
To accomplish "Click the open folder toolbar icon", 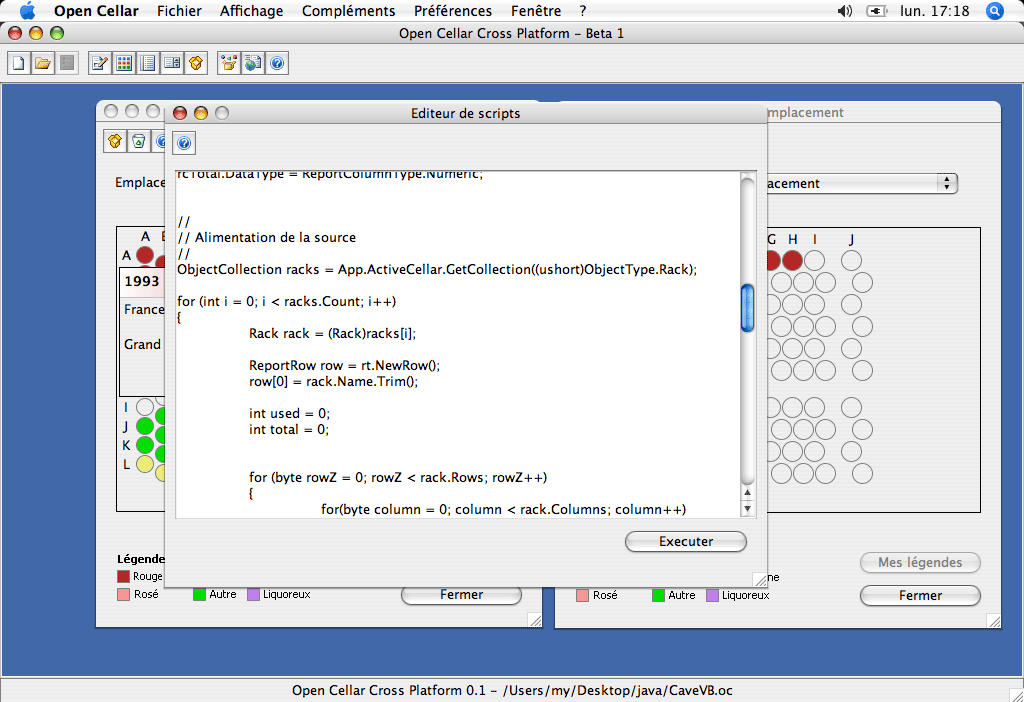I will pyautogui.click(x=43, y=63).
